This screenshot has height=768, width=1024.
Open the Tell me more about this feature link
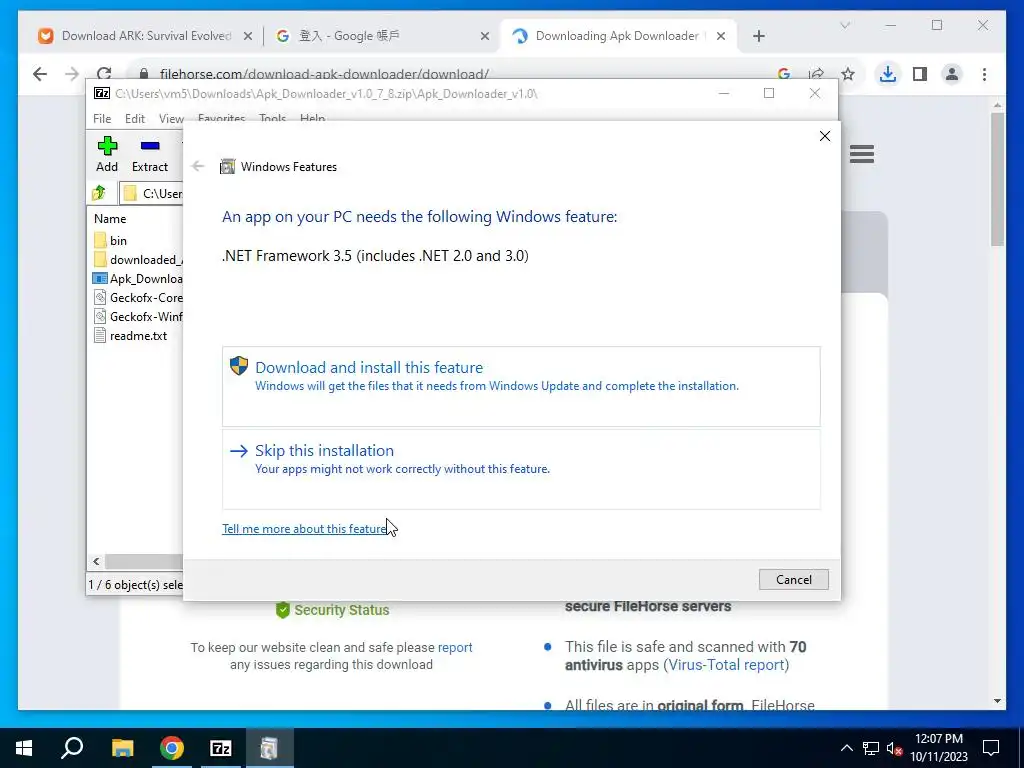coord(304,528)
